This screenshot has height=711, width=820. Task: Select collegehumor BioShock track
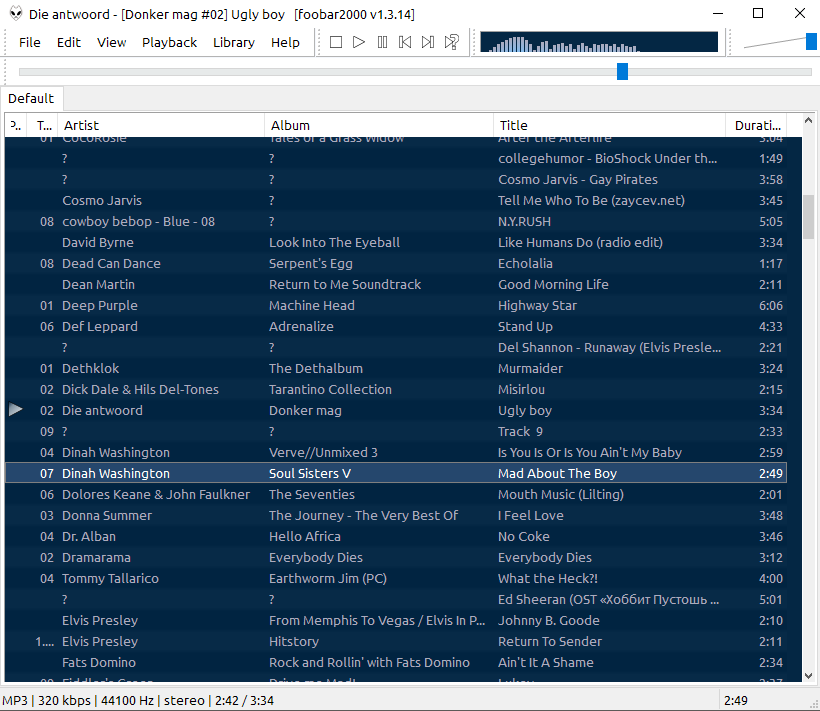(396, 158)
